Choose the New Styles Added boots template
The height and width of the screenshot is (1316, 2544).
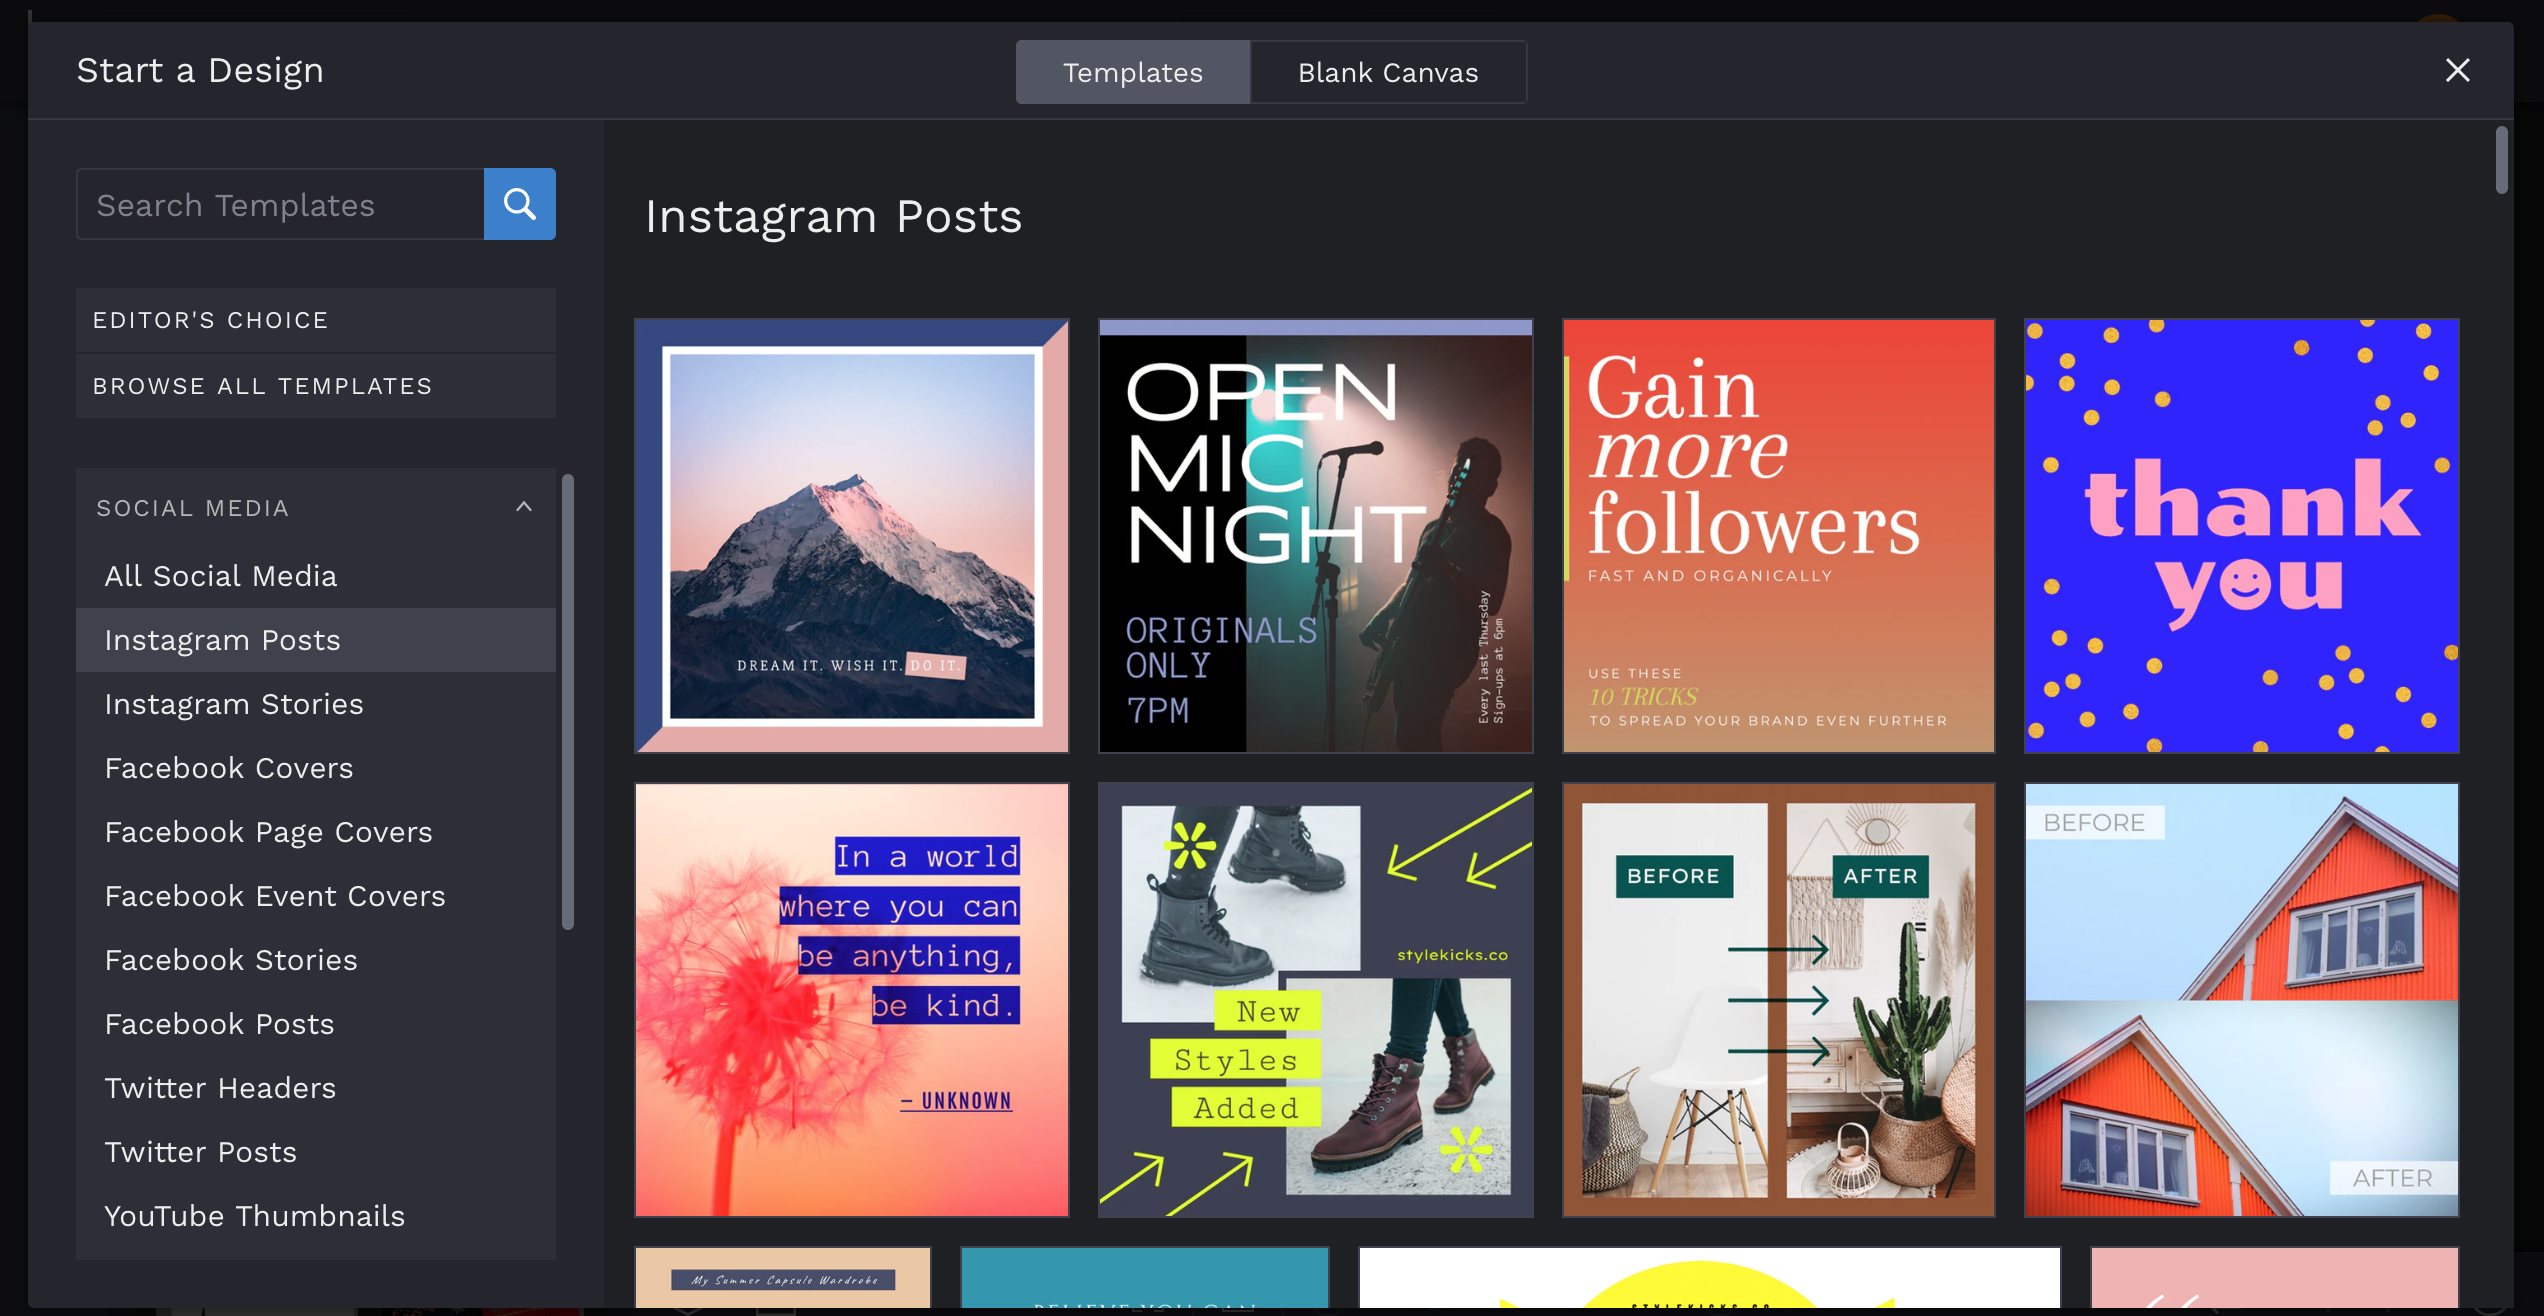point(1316,1000)
